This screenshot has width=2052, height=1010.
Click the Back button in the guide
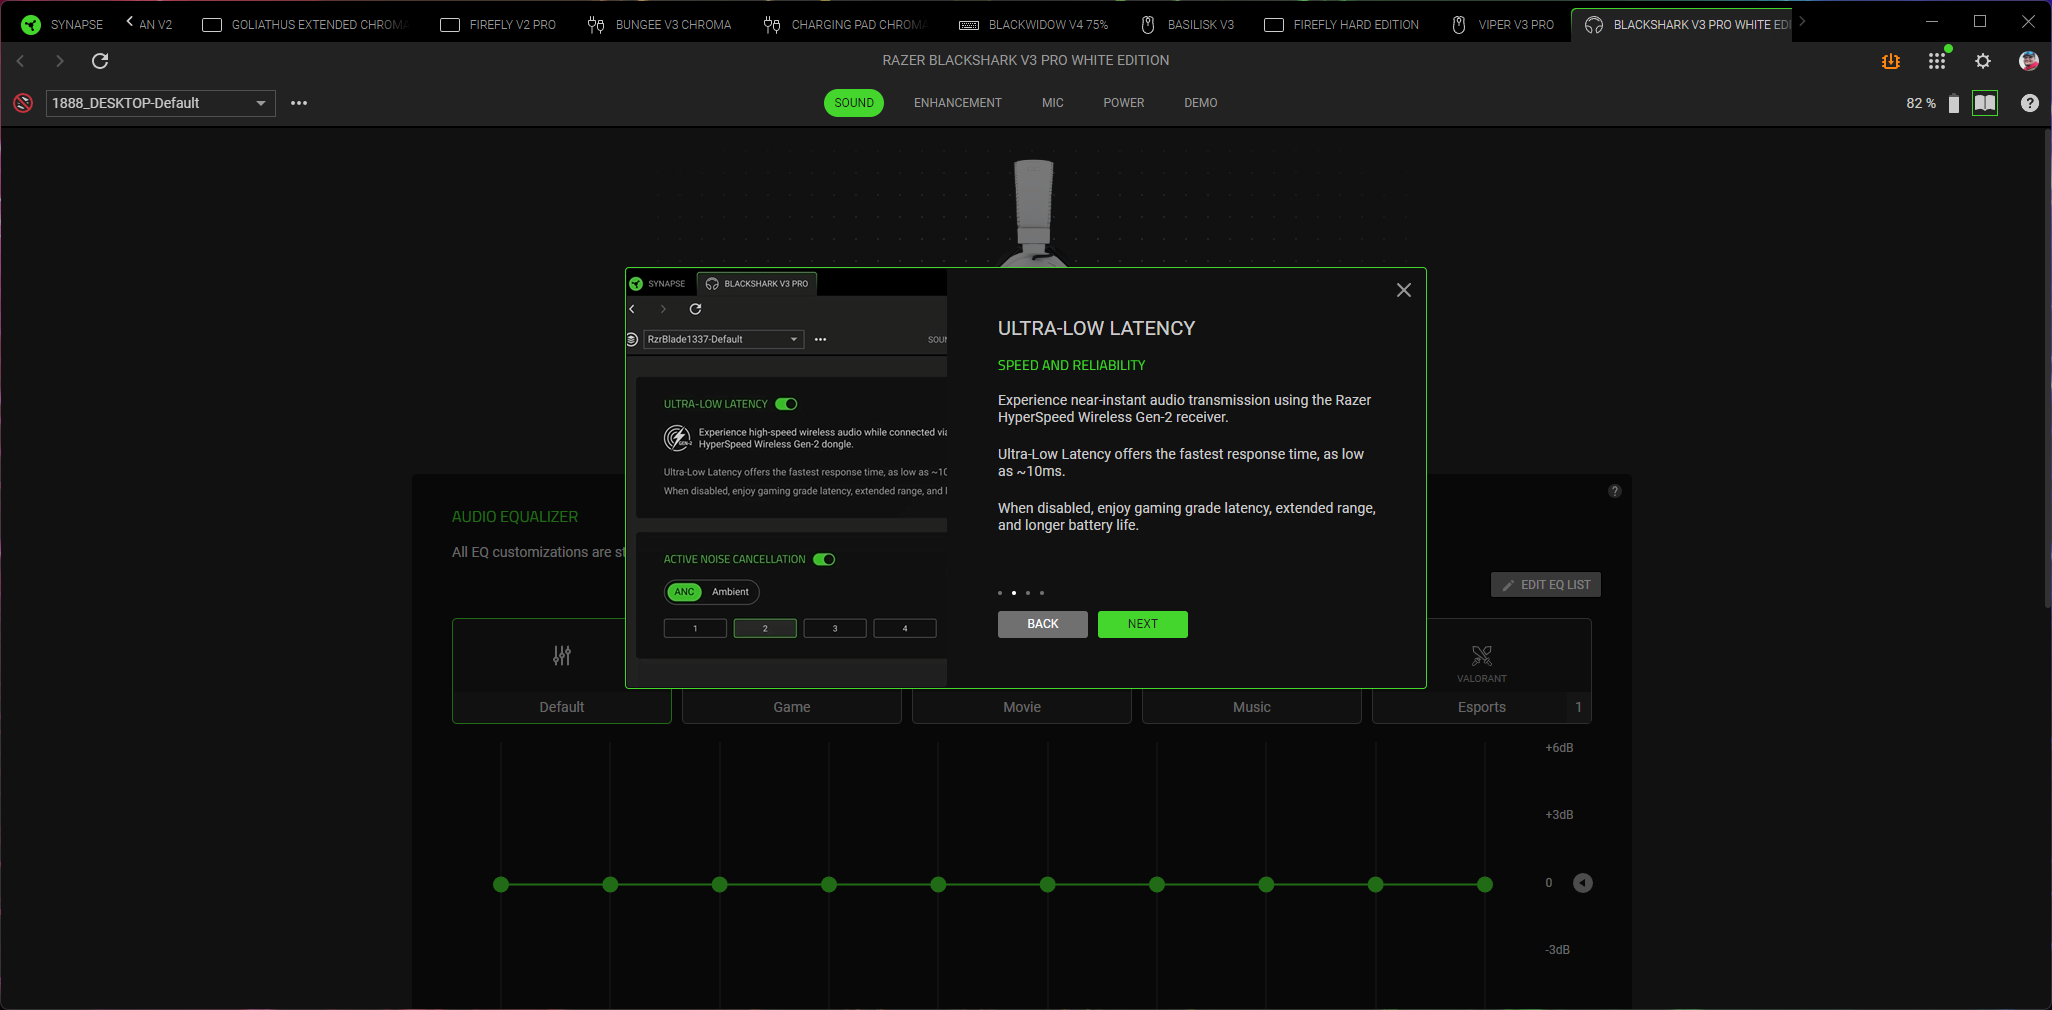tap(1043, 624)
